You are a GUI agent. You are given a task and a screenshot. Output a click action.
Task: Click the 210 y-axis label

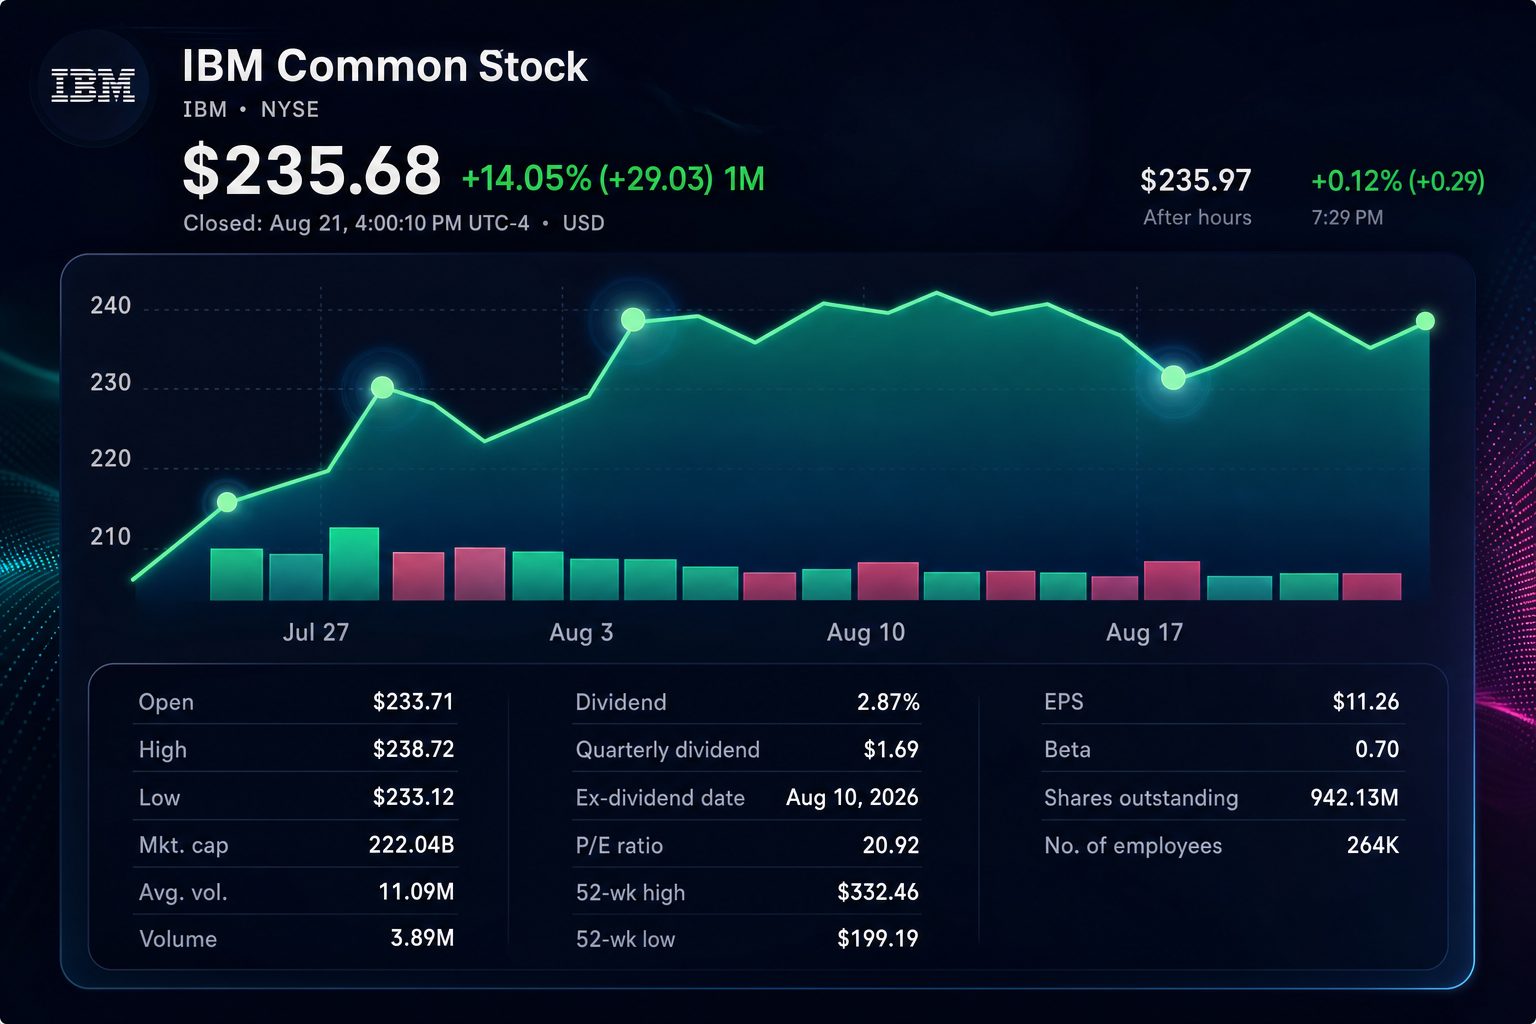[x=111, y=537]
